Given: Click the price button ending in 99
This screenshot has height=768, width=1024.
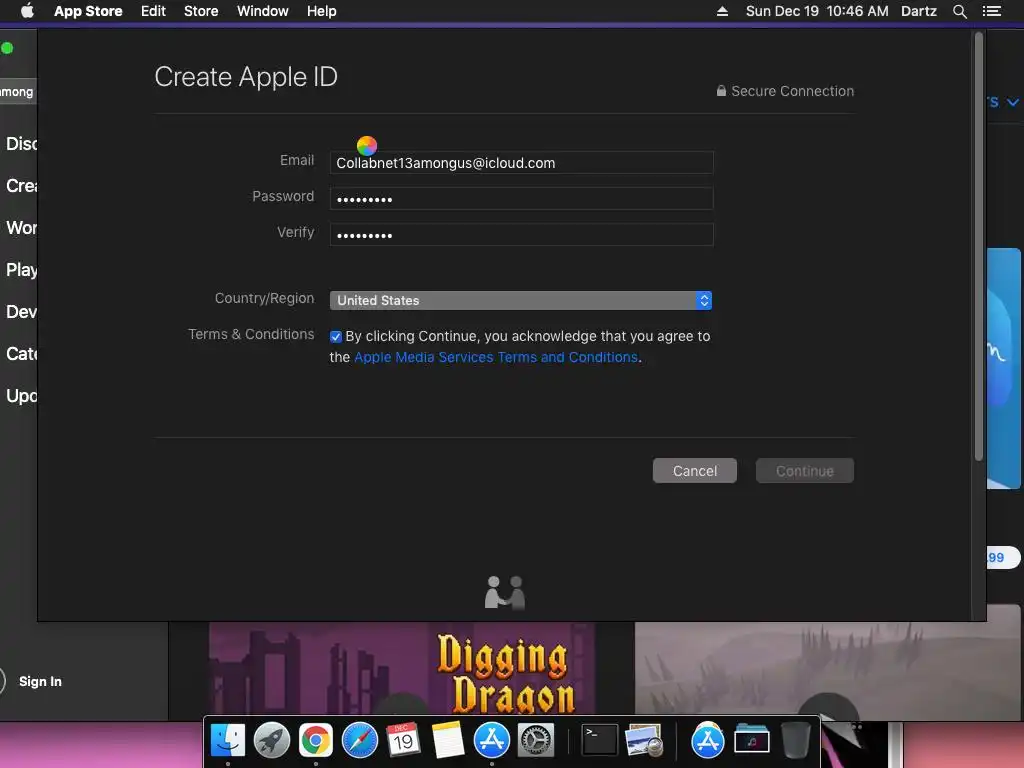Looking at the screenshot, I should (x=1002, y=558).
